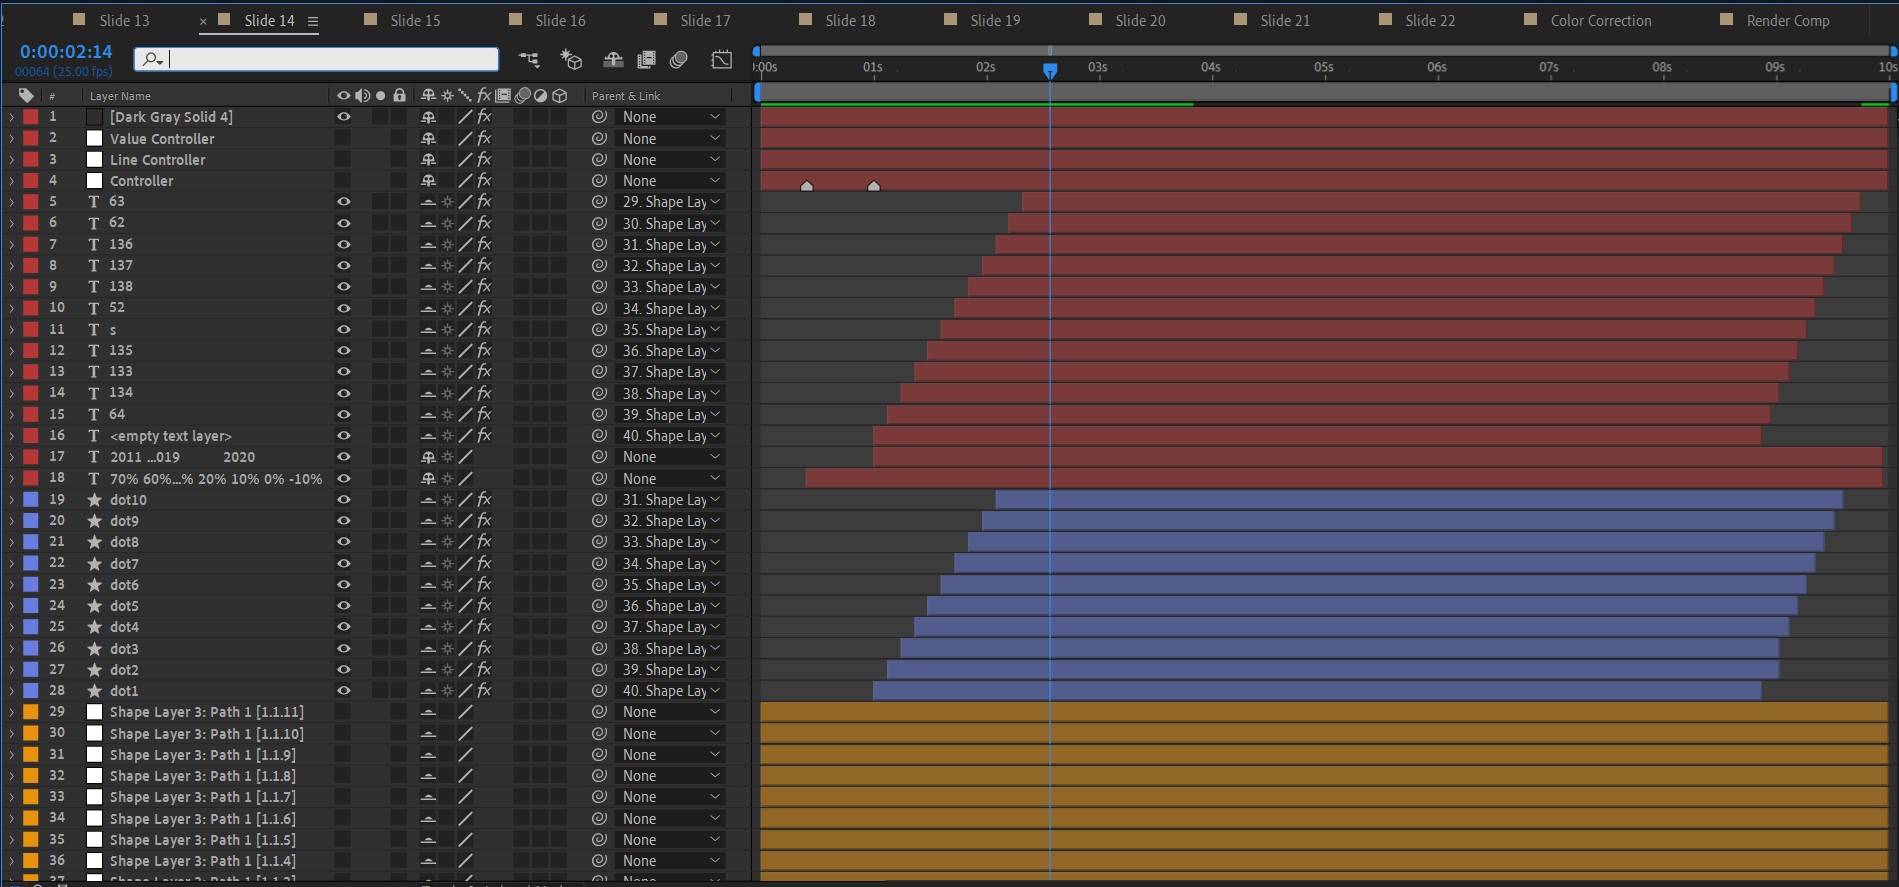Toggle the Draft 3D icon
The height and width of the screenshot is (887, 1899).
571,60
